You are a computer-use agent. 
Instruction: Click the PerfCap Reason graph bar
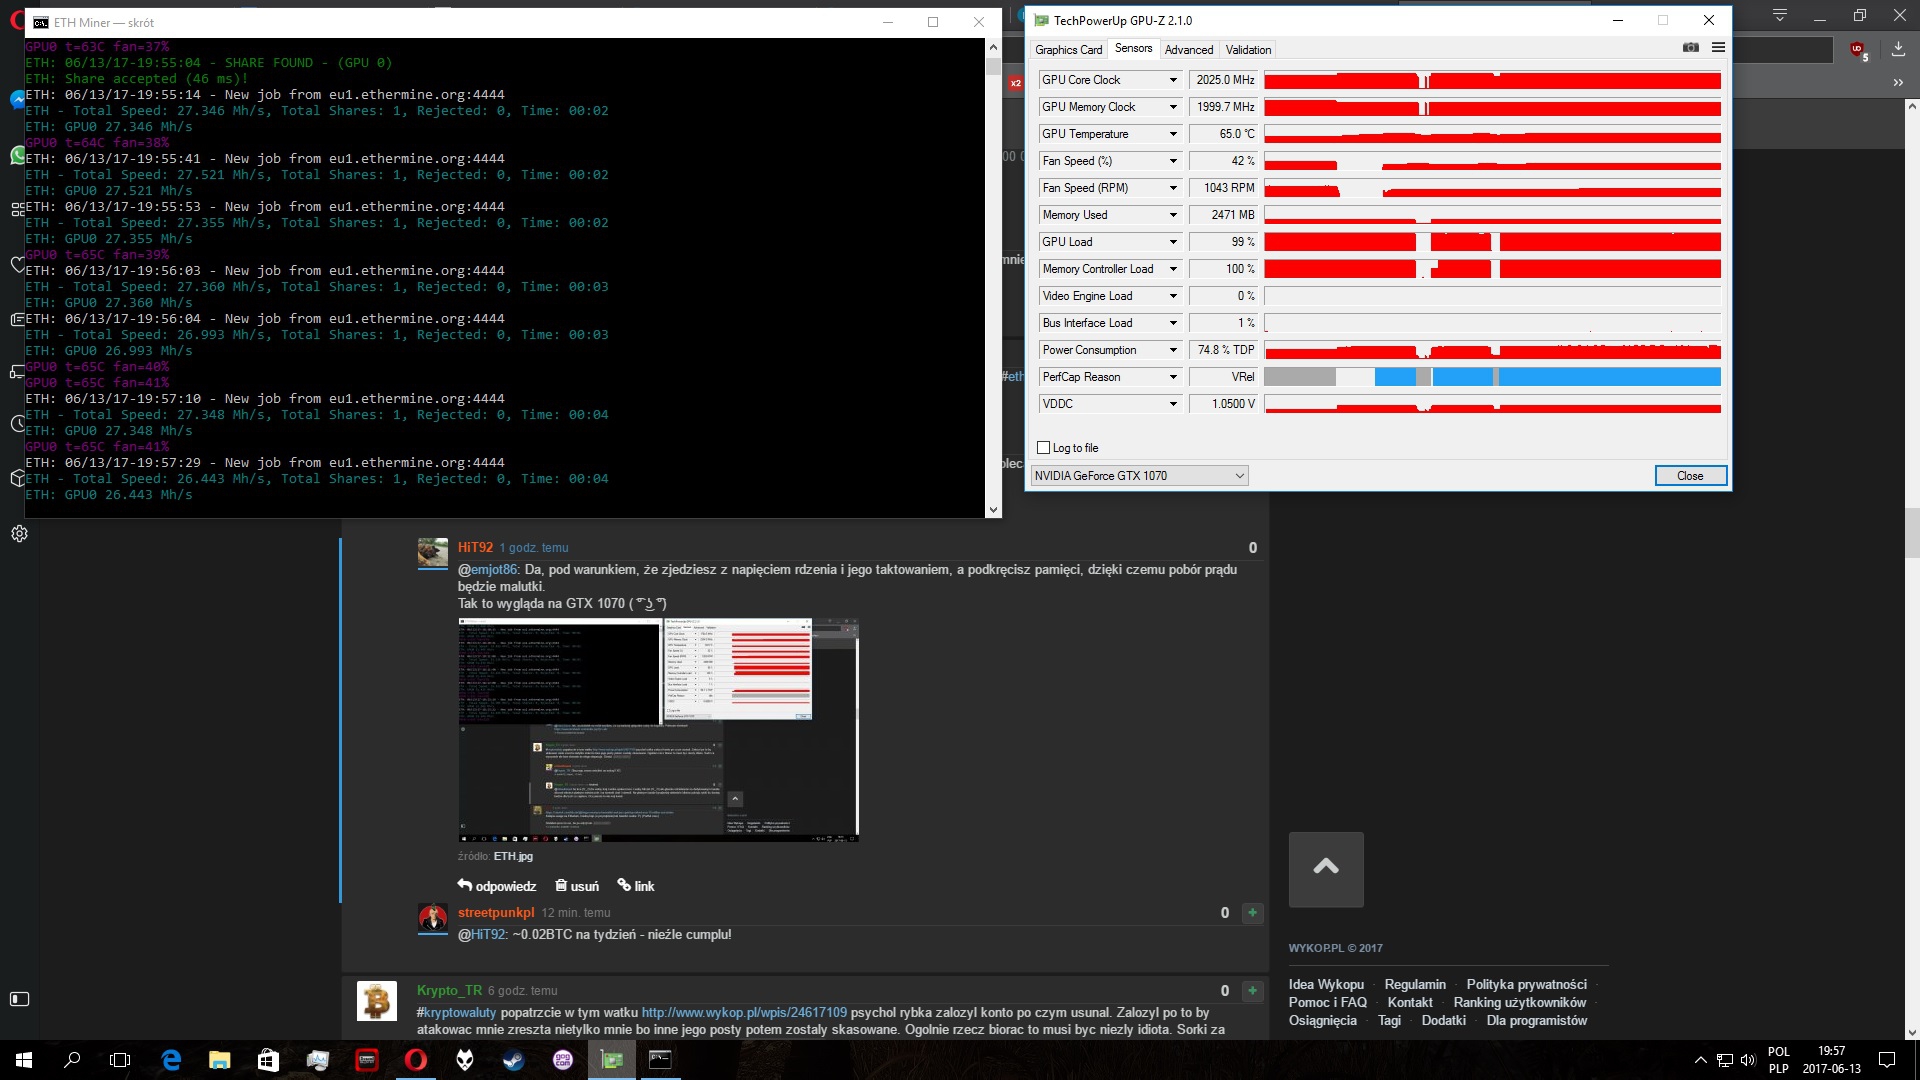(1492, 377)
